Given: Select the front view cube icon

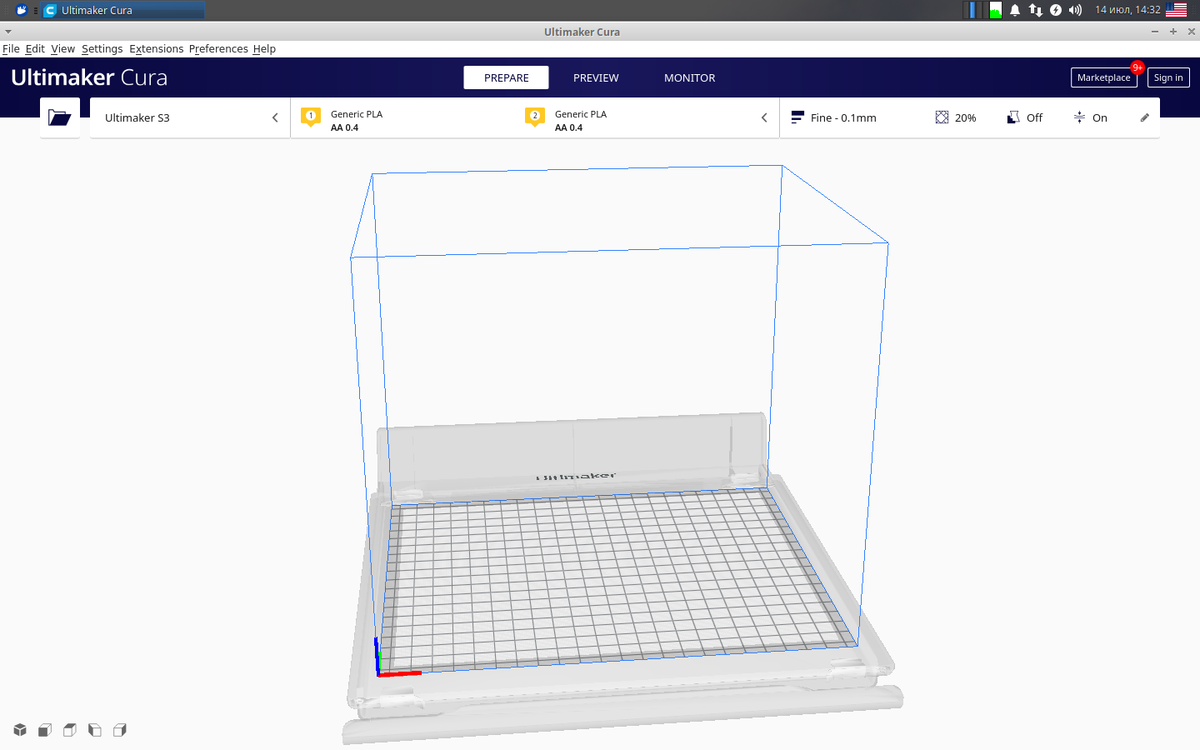Looking at the screenshot, I should click(45, 729).
